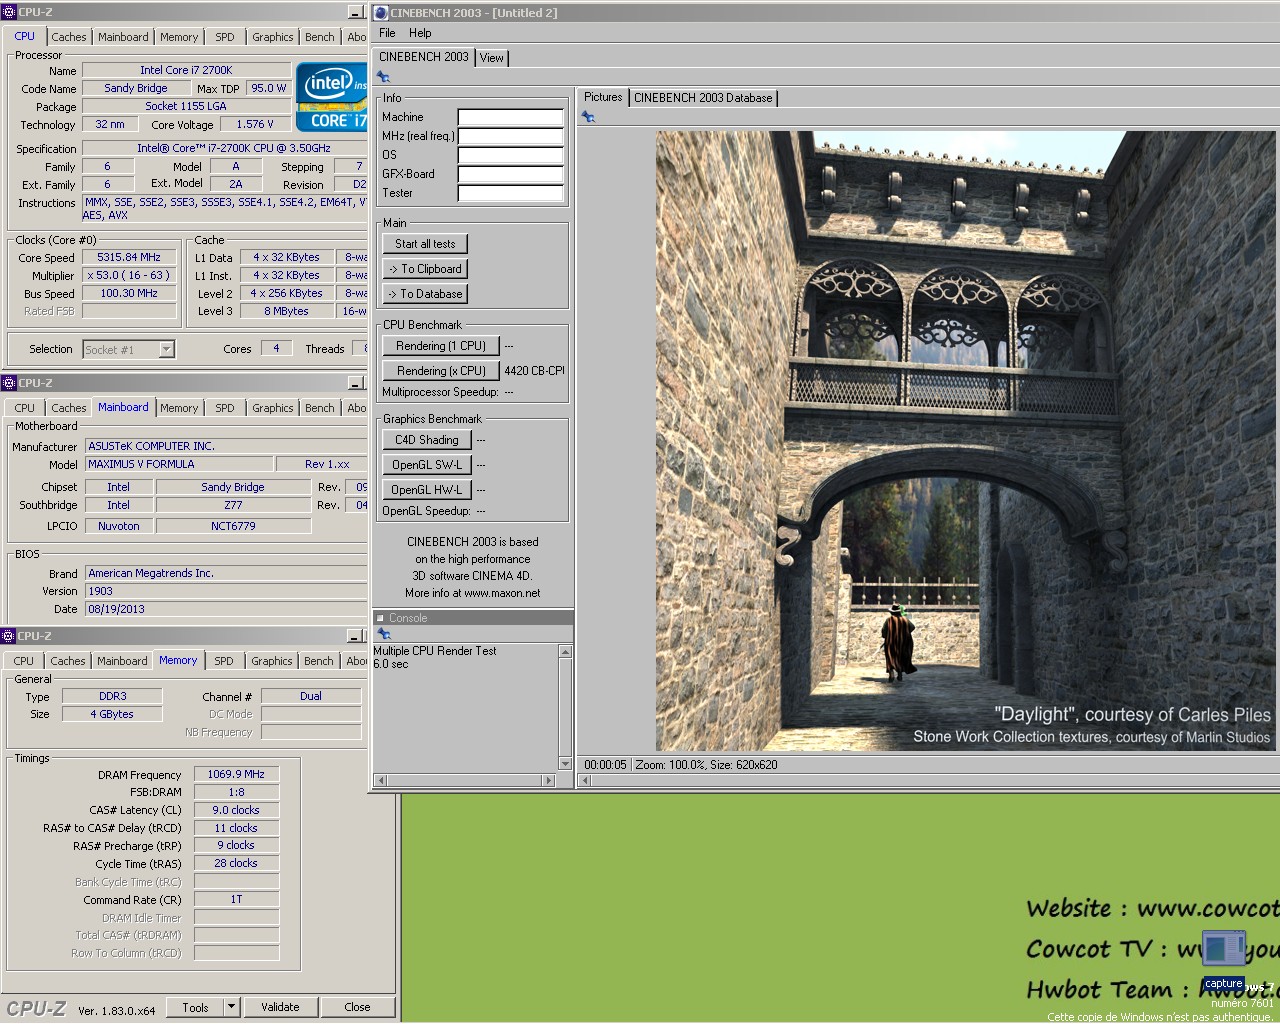Click console vertical scrollbar down arrow
1280x1024 pixels.
click(x=565, y=764)
